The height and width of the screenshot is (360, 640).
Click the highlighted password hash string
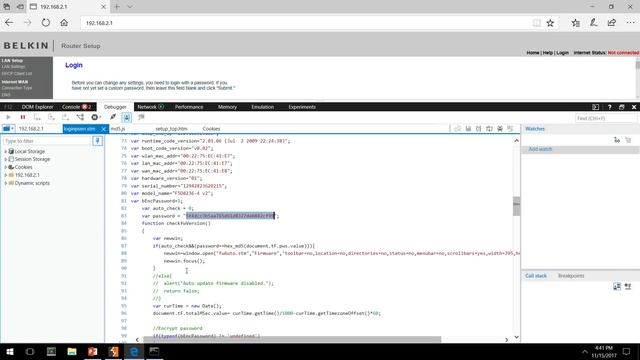230,216
